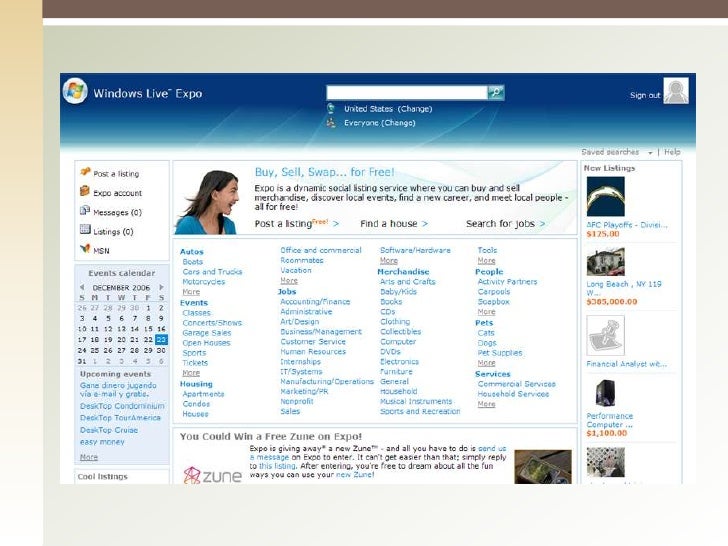Open Concerts/Shows events link

[x=212, y=323]
